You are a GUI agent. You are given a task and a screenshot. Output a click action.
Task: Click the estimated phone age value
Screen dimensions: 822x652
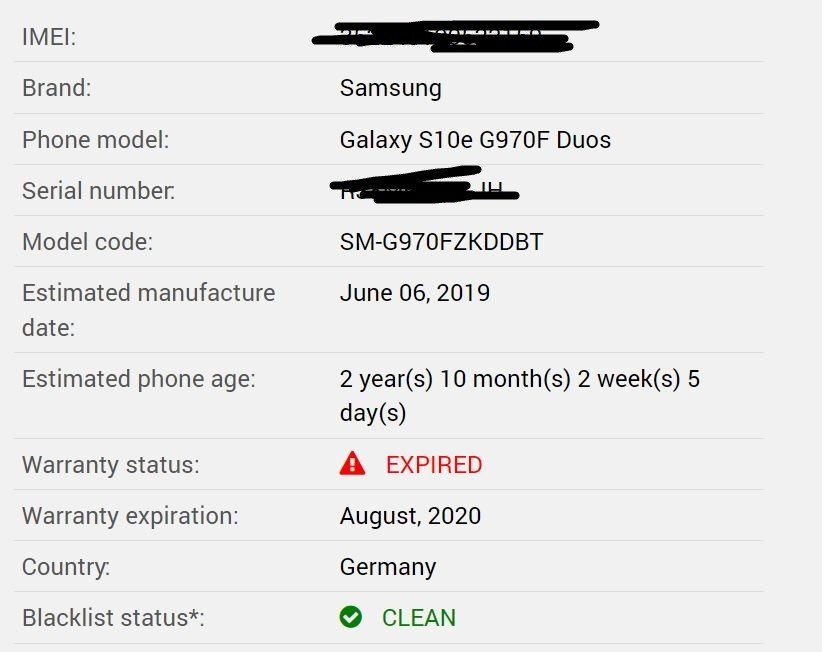click(520, 396)
